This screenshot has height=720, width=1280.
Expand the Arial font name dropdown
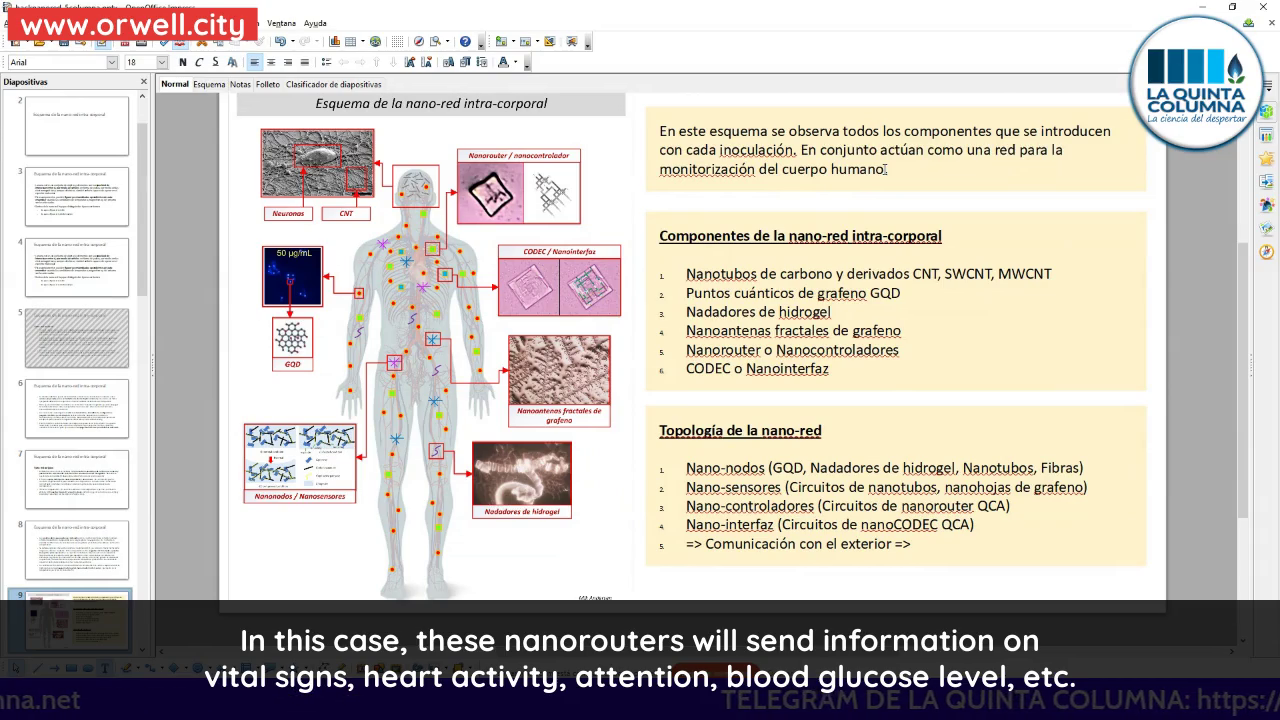pos(112,62)
